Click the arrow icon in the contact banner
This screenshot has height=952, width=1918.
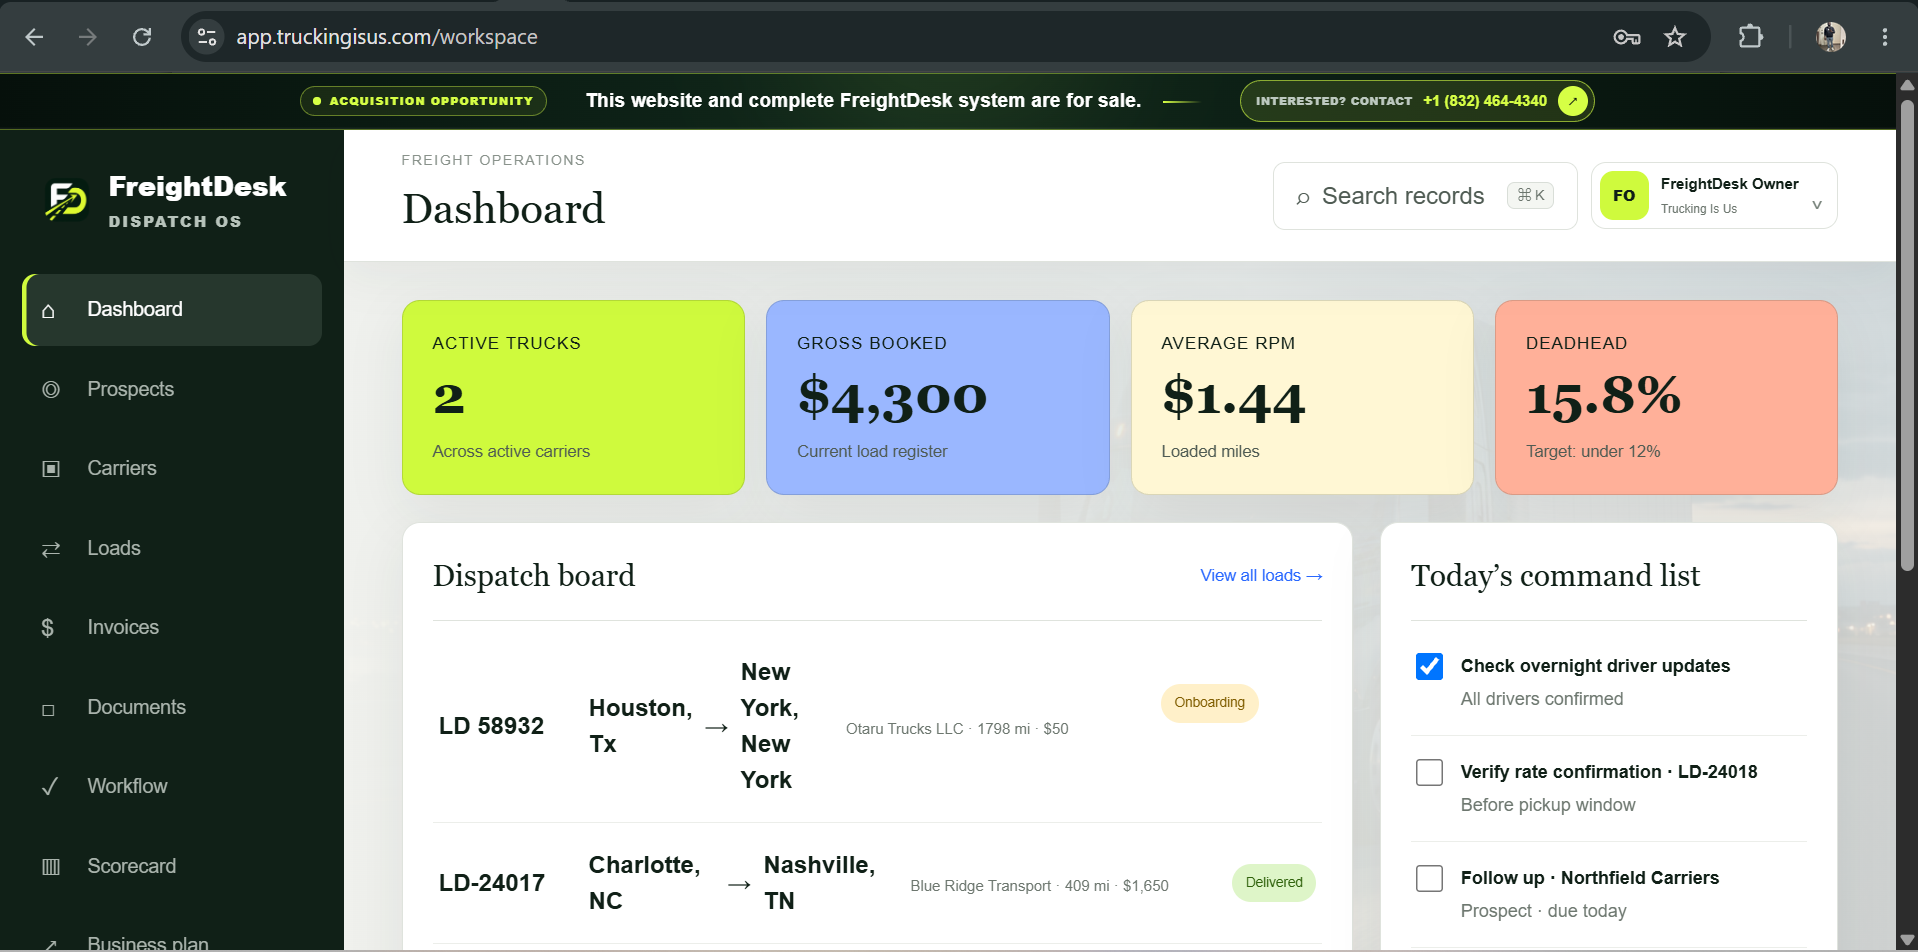[x=1573, y=101]
